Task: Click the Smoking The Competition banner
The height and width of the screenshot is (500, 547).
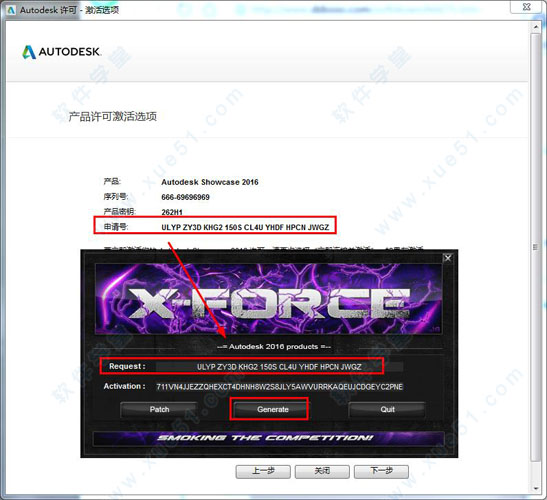Action: 269,438
